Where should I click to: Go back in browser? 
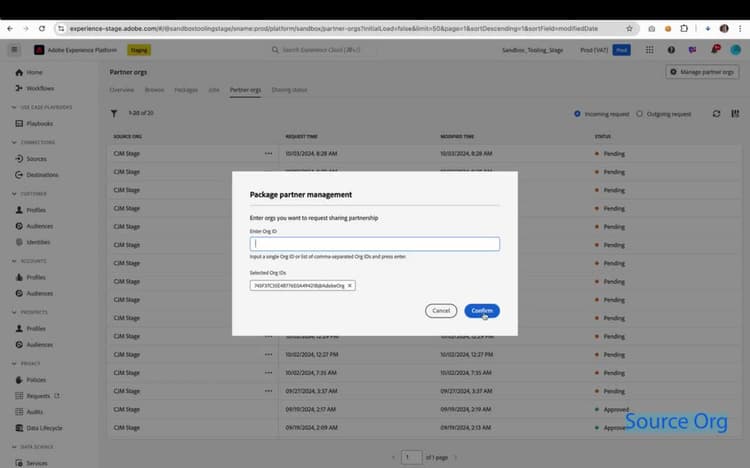pos(10,29)
